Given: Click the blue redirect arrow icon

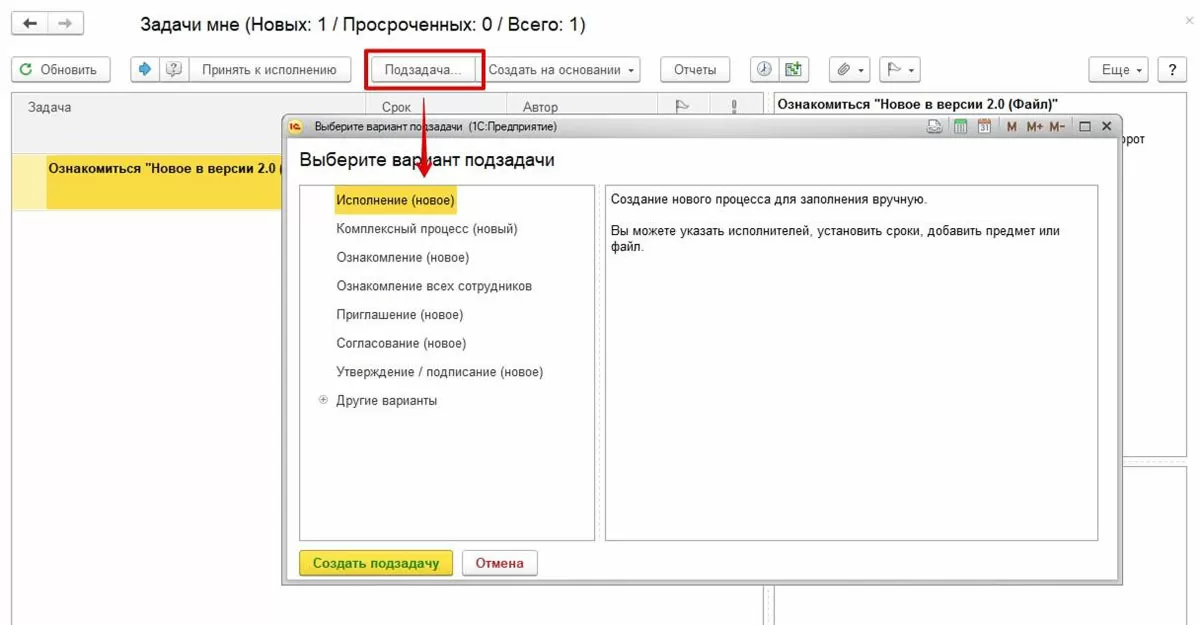Looking at the screenshot, I should (146, 69).
